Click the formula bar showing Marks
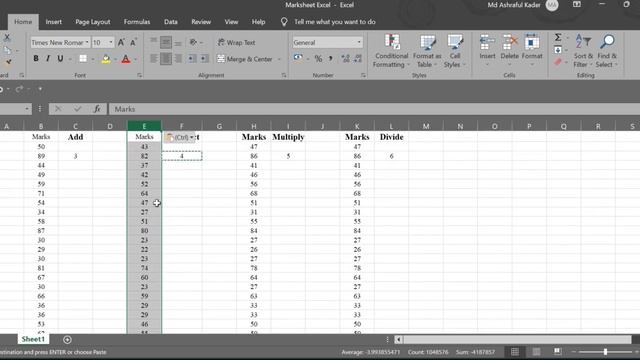640x360 pixels. click(373, 109)
